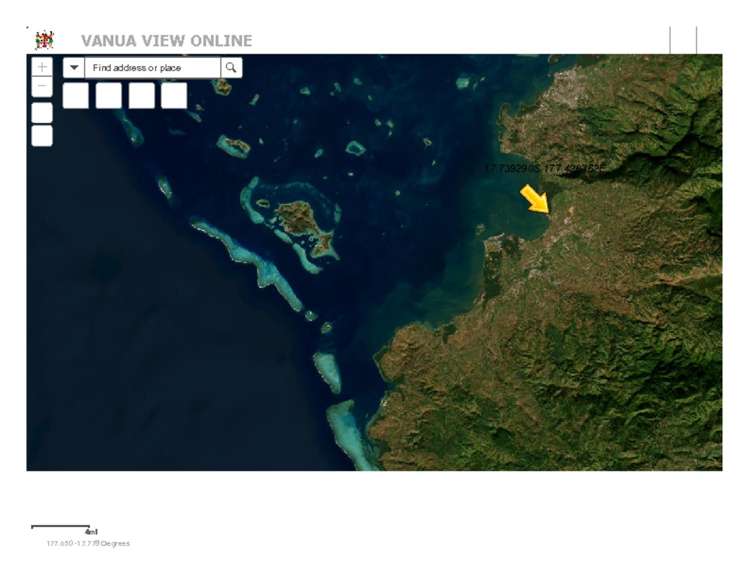749x579 pixels.
Task: Click the 'Degrees' coordinate readout
Action: (x=88, y=544)
